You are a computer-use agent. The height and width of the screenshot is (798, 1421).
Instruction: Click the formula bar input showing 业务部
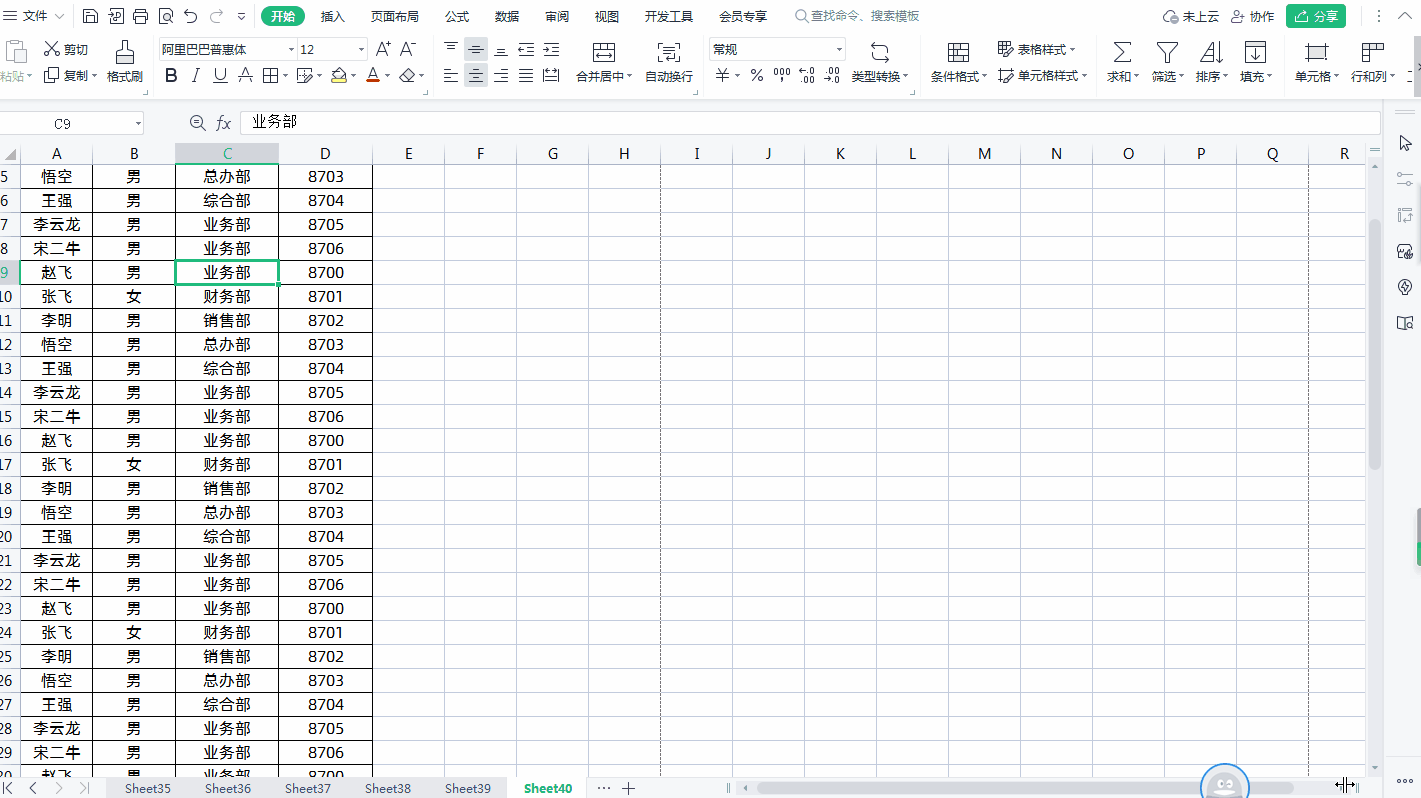pyautogui.click(x=810, y=122)
